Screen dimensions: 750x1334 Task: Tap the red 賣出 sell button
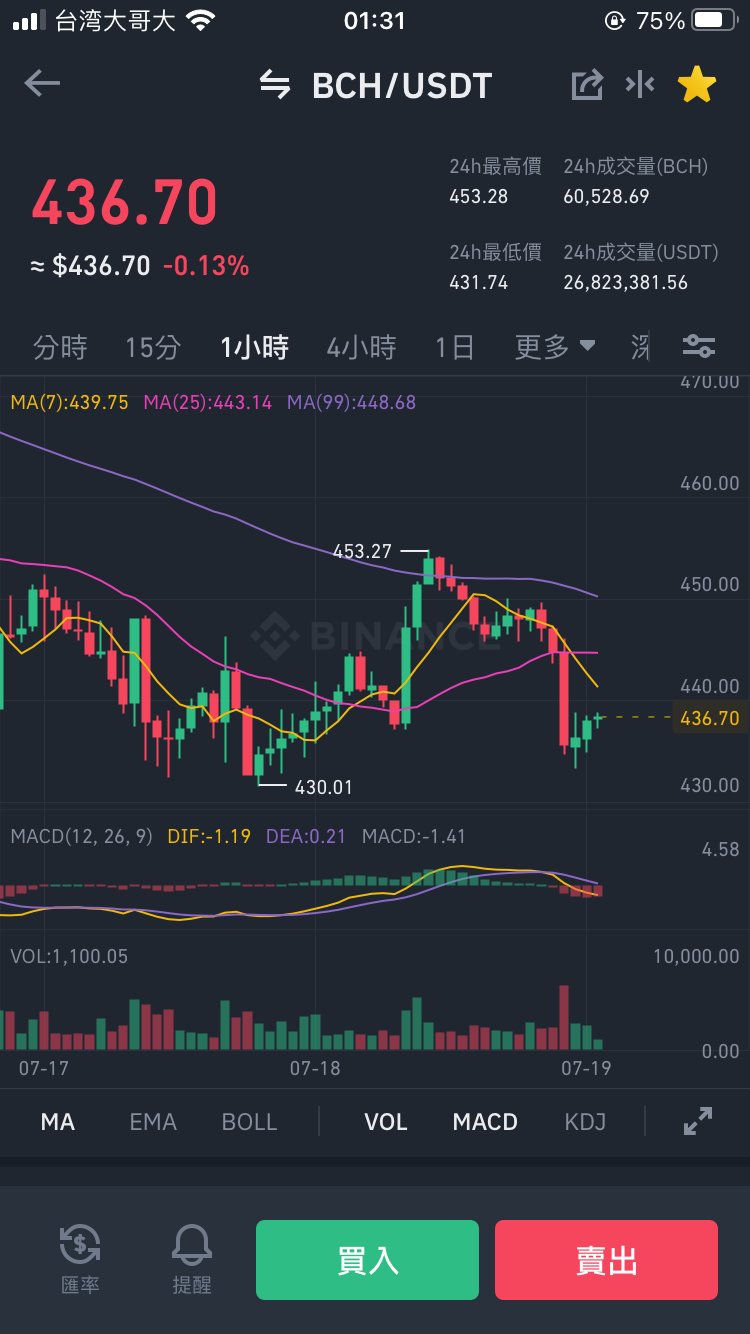(x=606, y=1260)
